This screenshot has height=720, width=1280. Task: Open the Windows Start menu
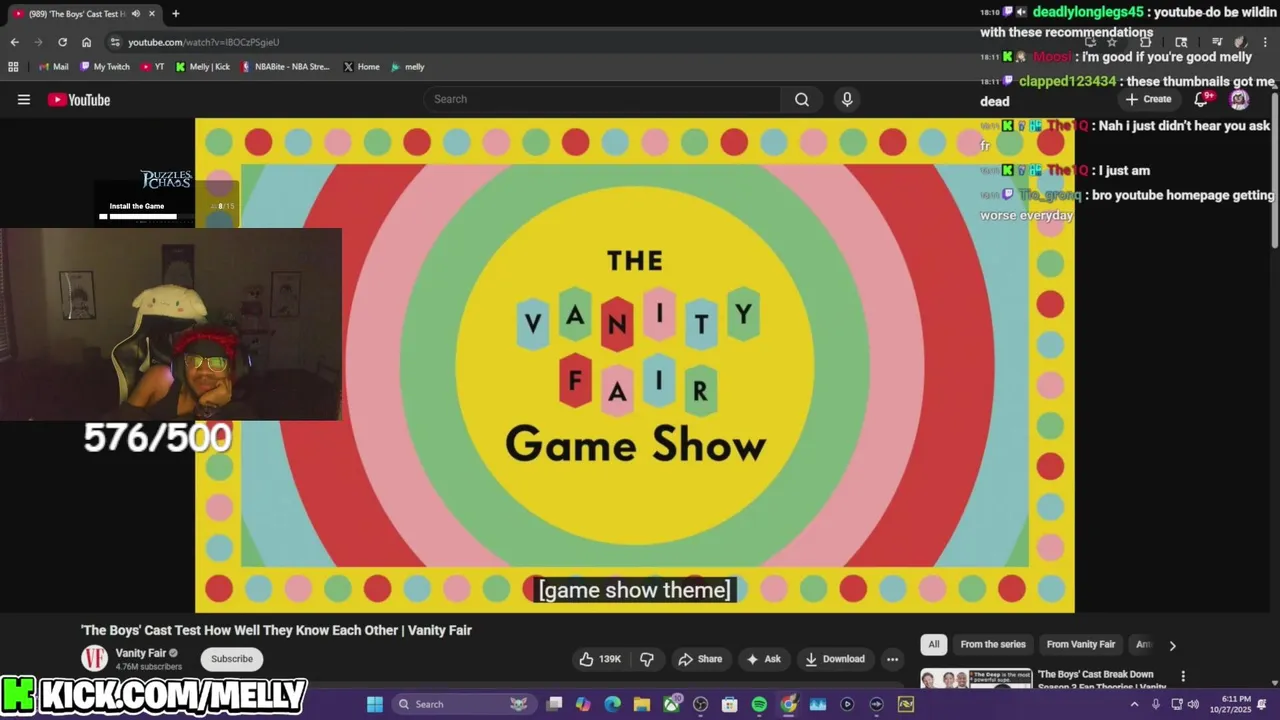click(375, 704)
